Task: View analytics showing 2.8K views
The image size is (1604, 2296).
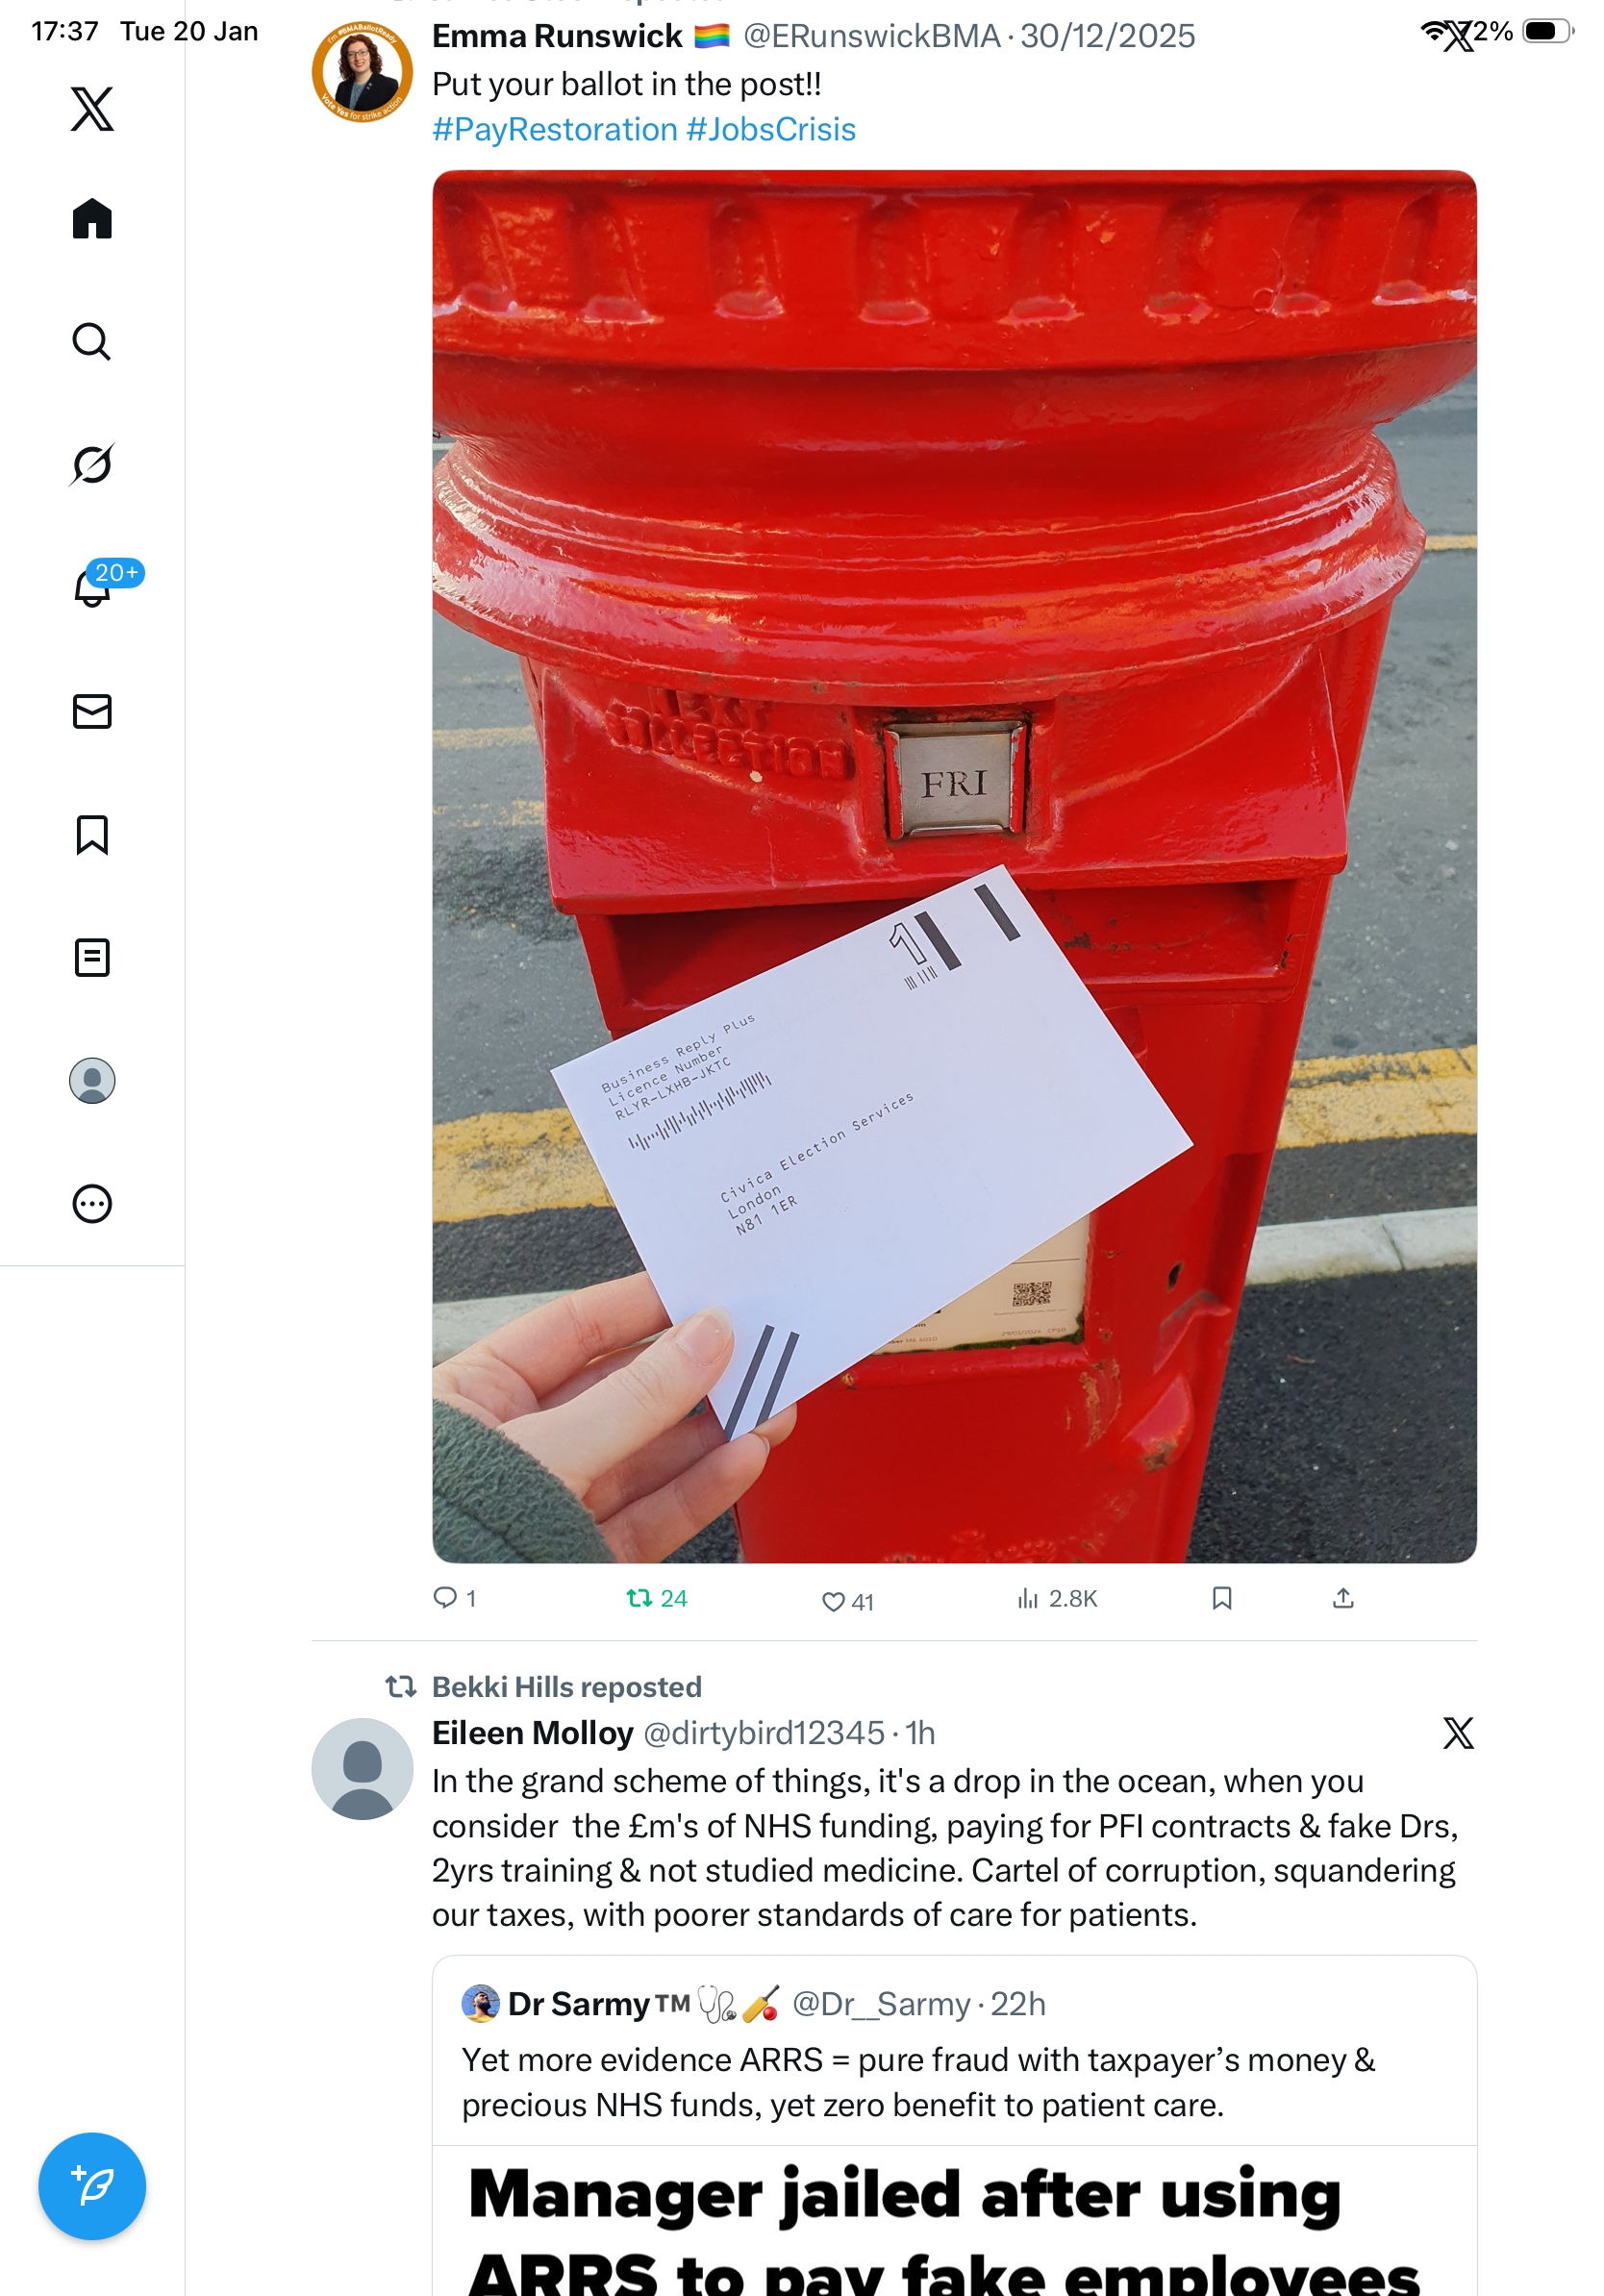Action: click(x=1057, y=1598)
